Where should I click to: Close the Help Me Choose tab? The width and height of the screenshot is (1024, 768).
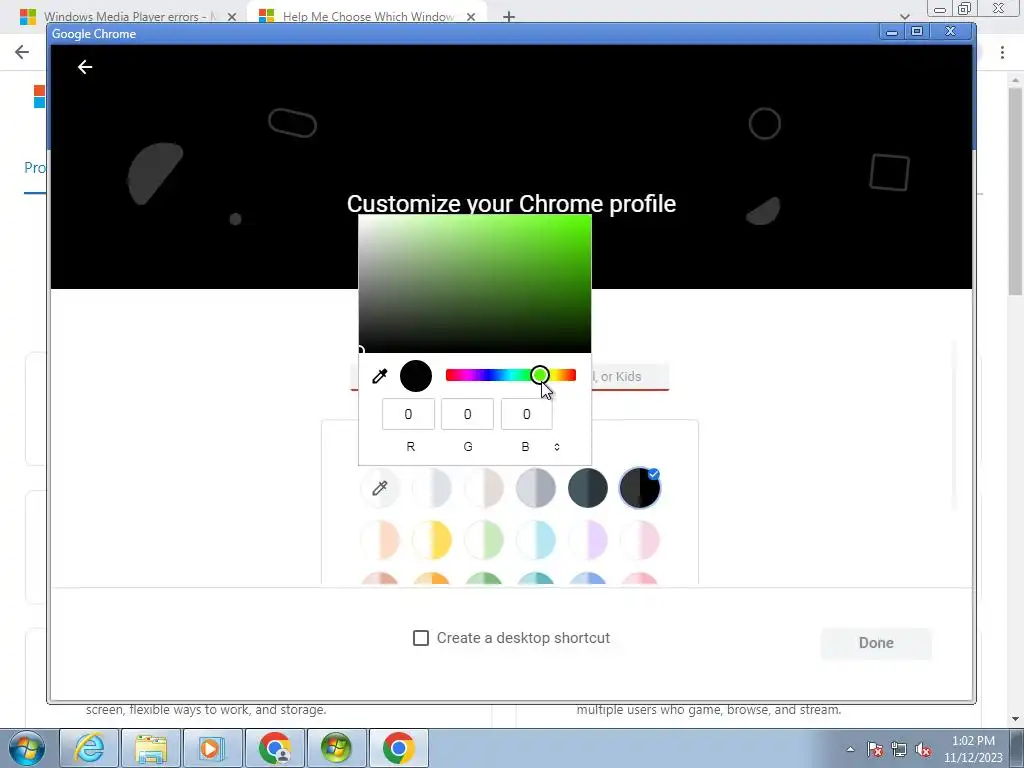click(471, 17)
